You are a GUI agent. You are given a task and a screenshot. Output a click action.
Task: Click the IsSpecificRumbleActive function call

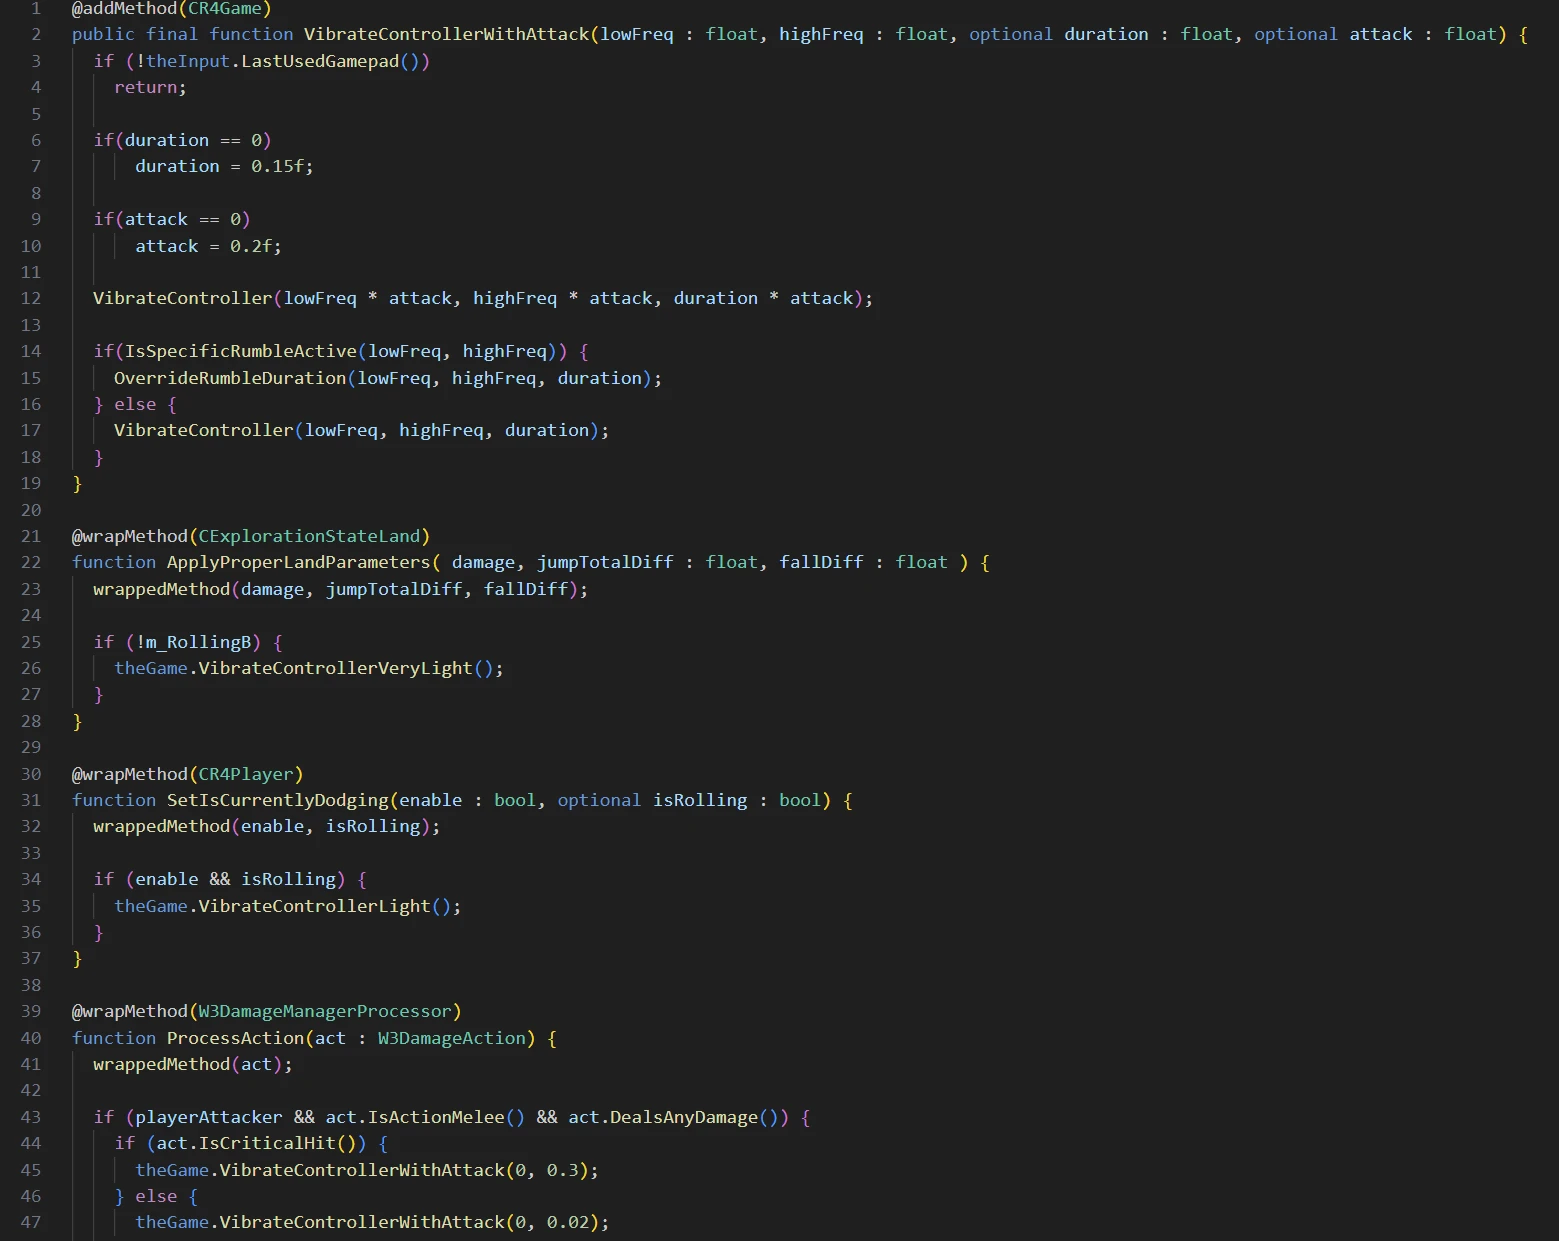click(x=240, y=351)
